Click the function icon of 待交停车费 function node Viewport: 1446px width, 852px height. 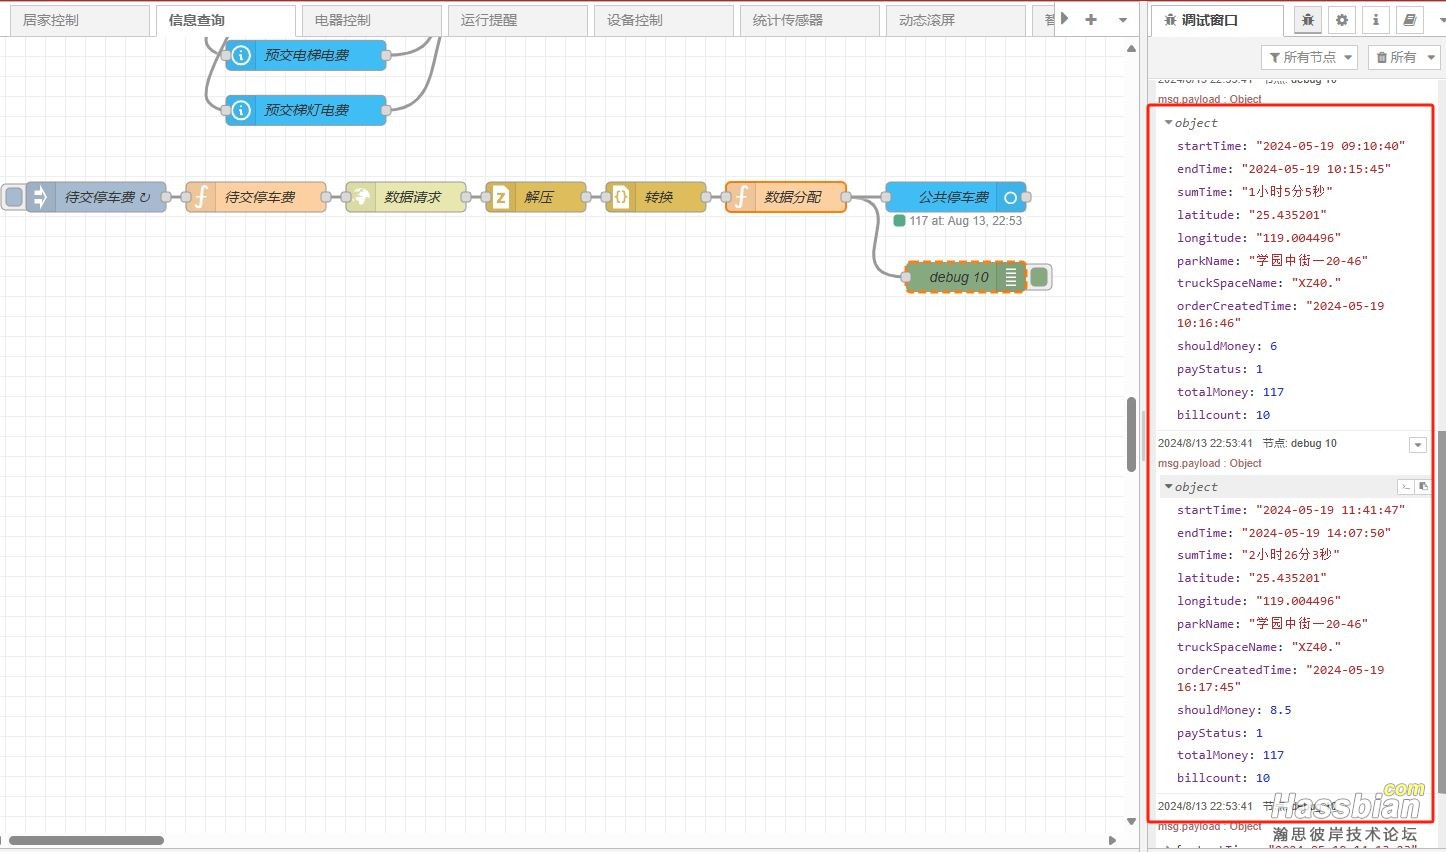[201, 197]
